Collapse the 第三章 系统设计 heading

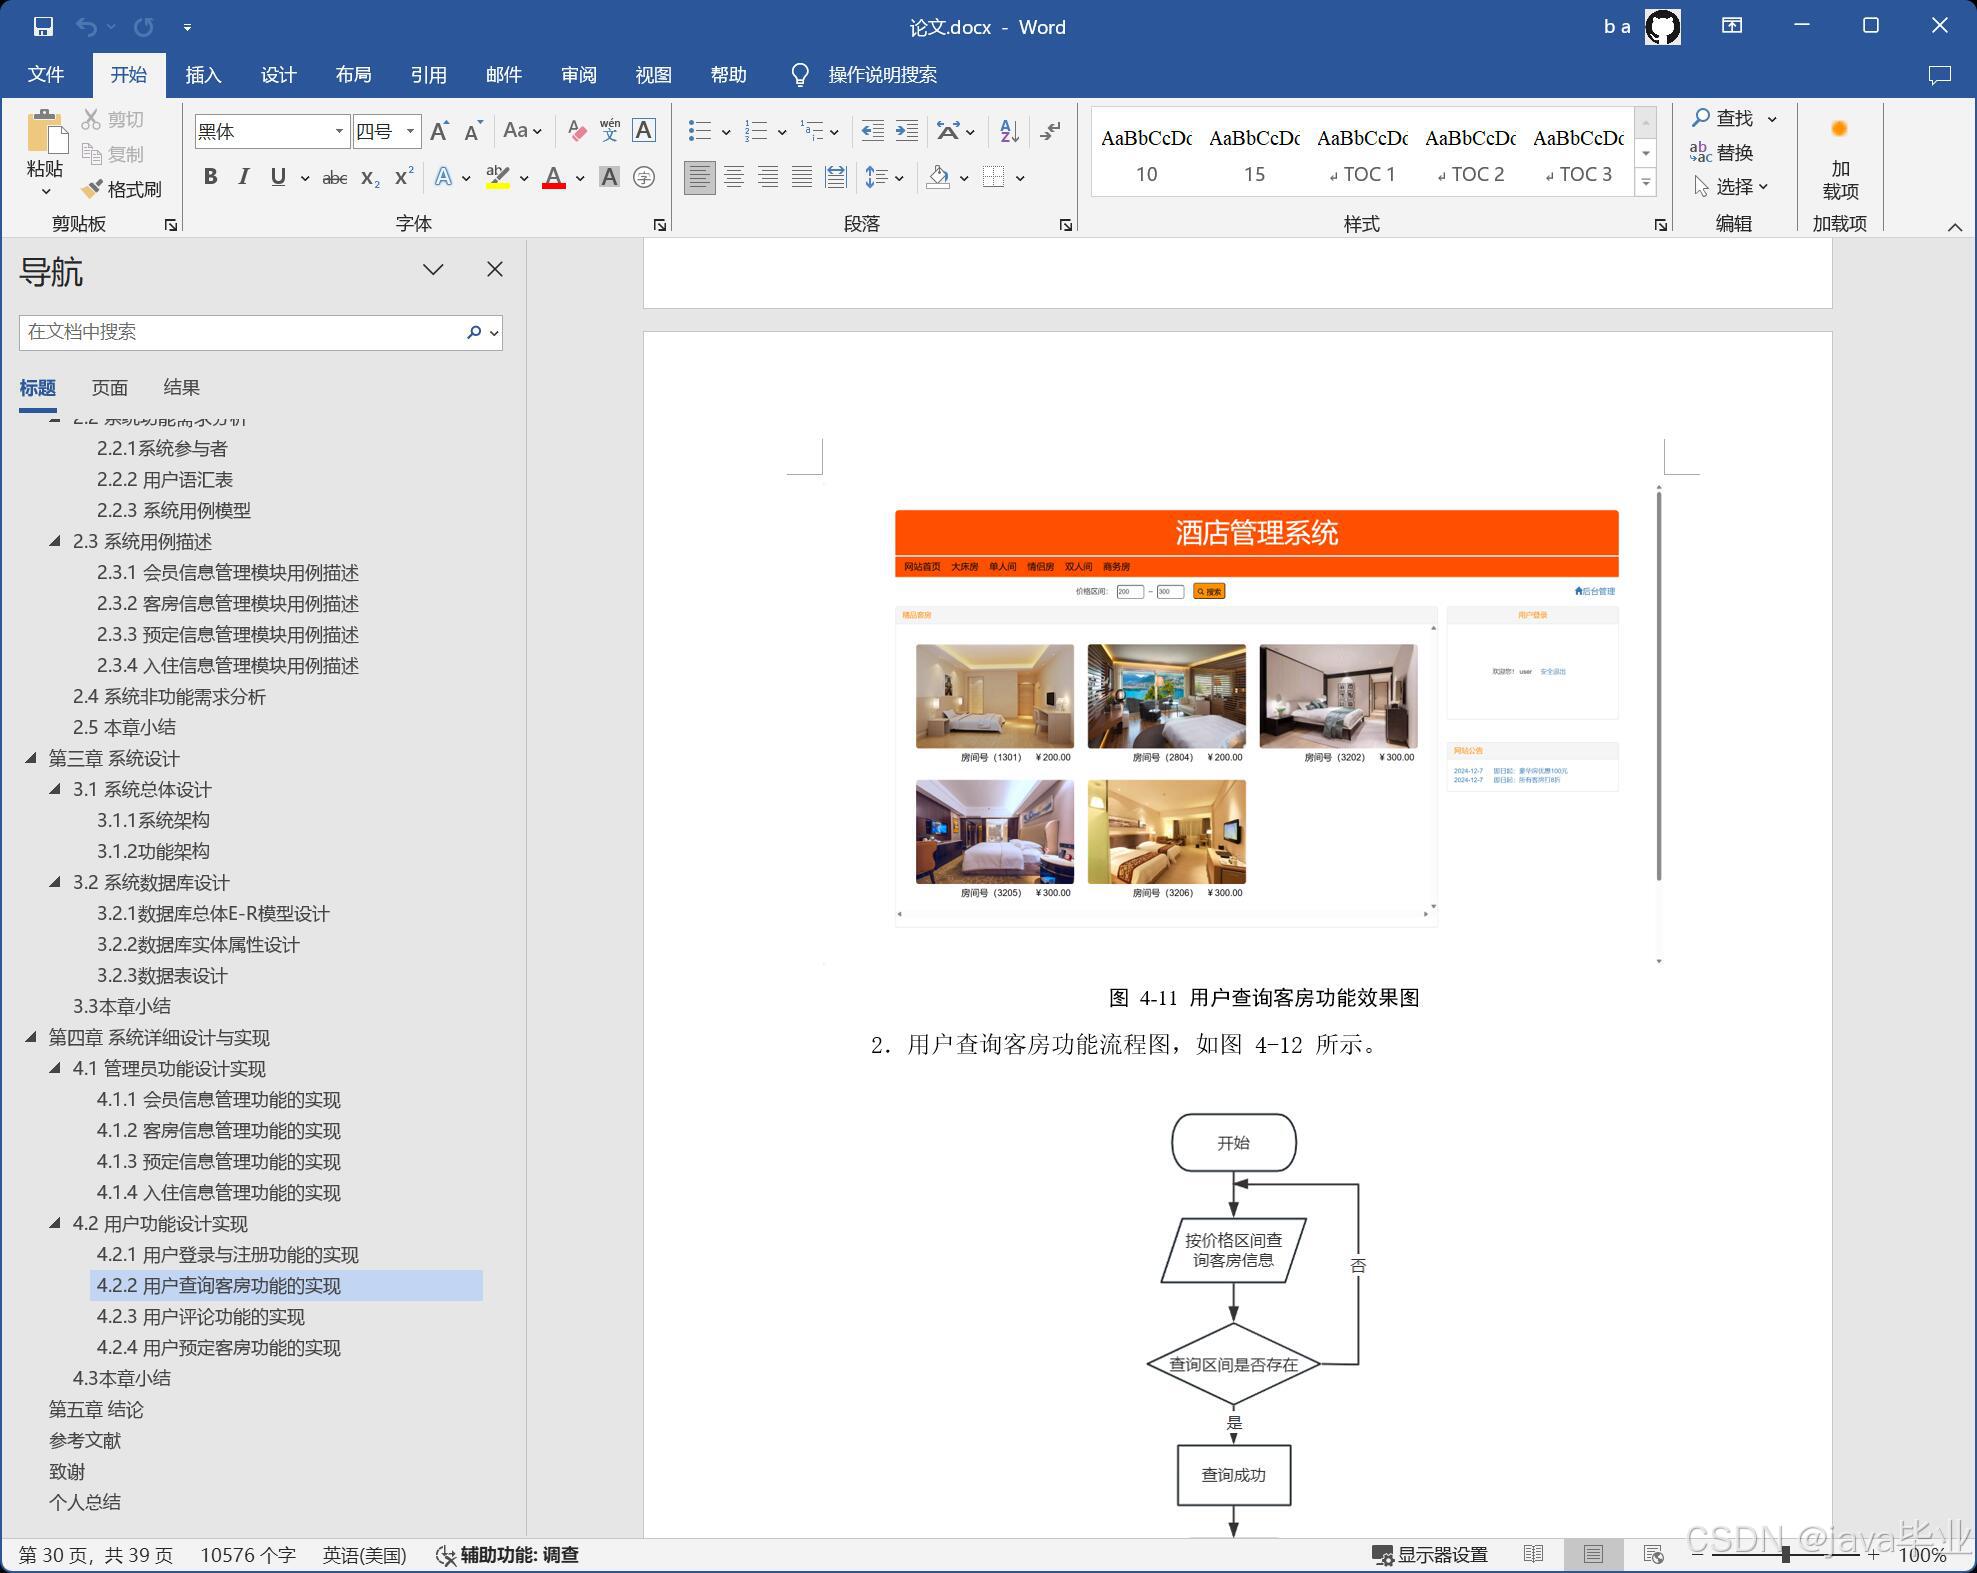(31, 759)
